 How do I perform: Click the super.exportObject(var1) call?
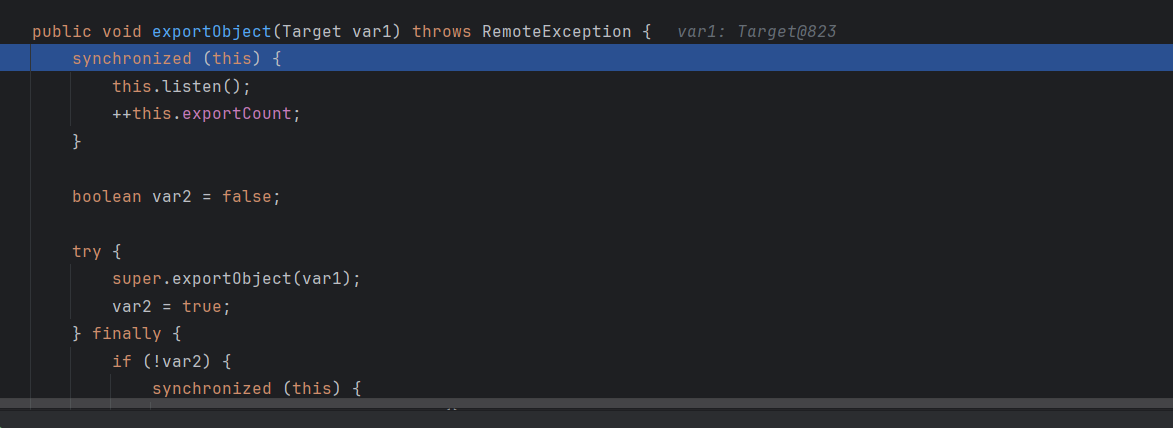[236, 278]
